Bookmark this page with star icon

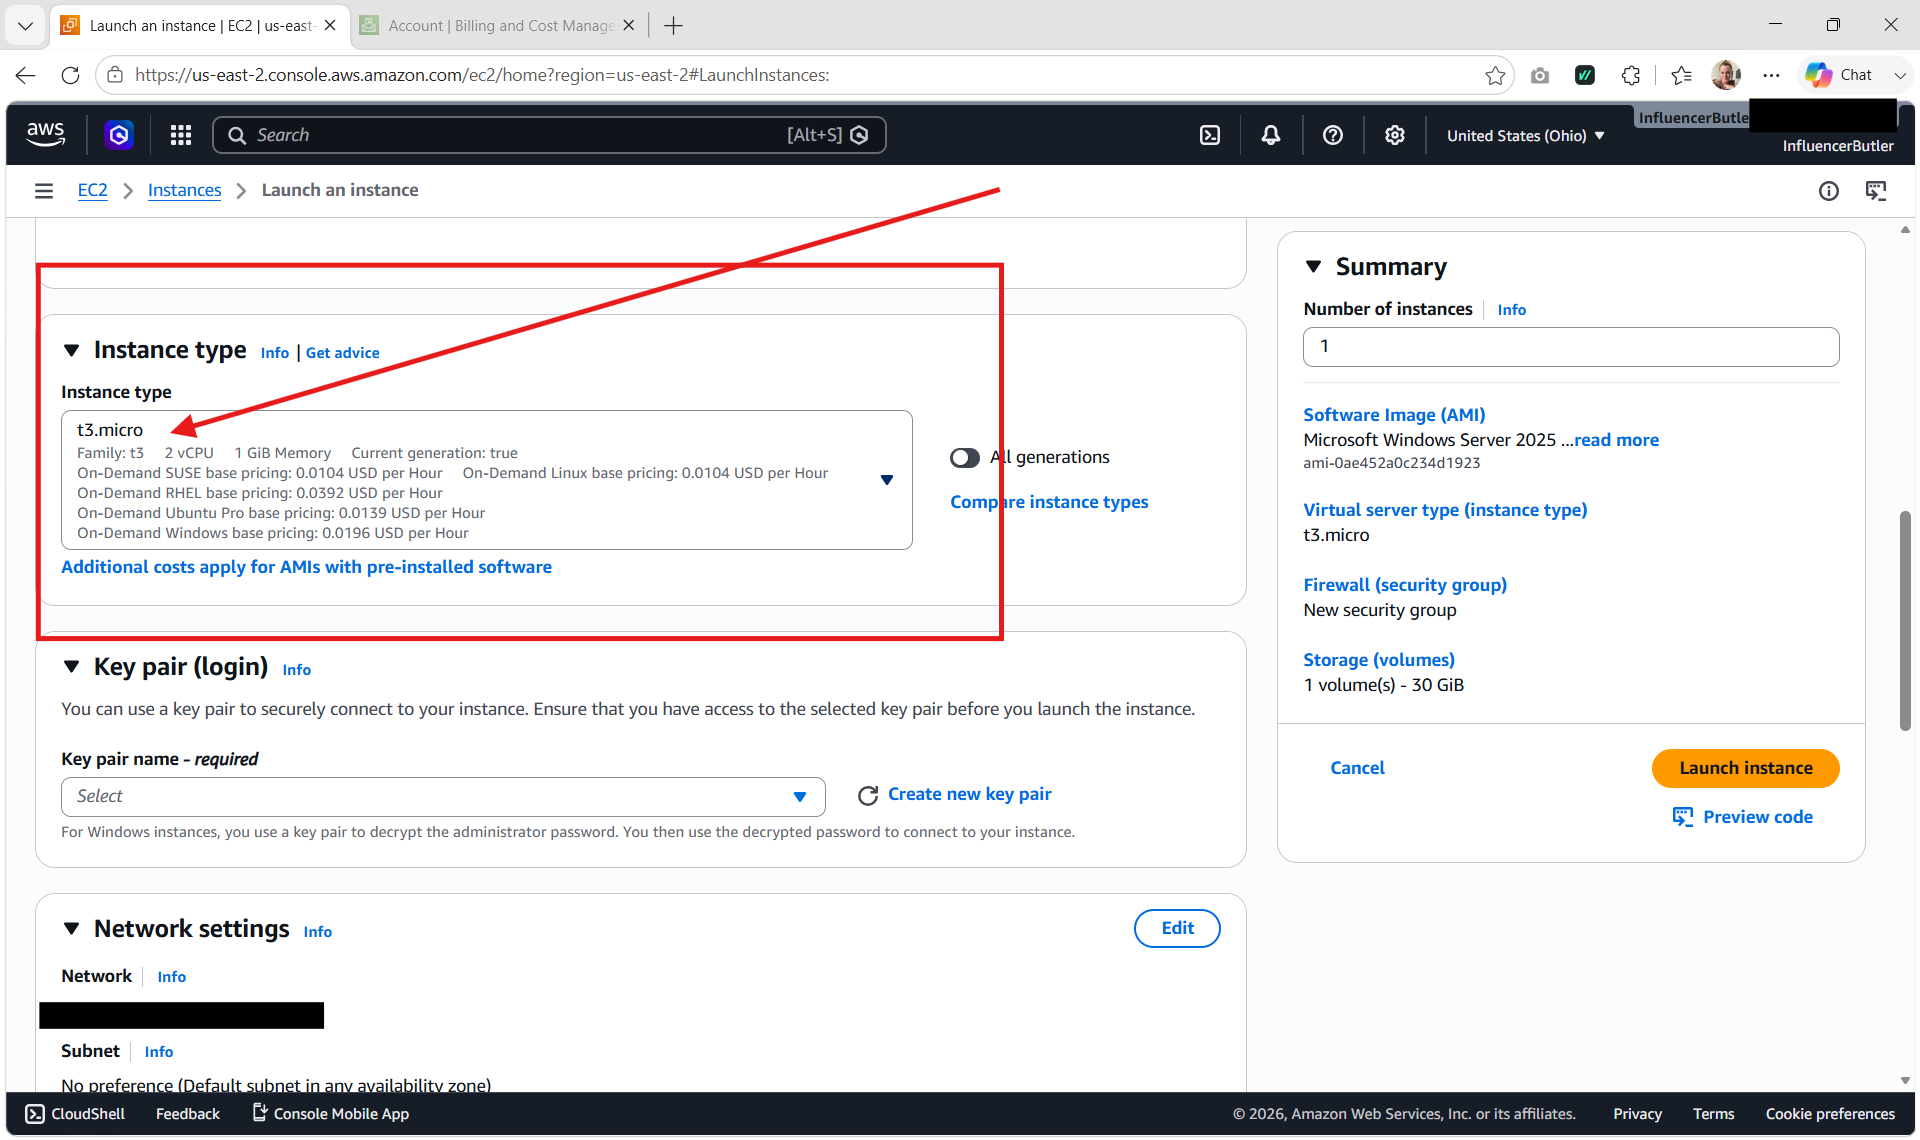click(x=1495, y=75)
